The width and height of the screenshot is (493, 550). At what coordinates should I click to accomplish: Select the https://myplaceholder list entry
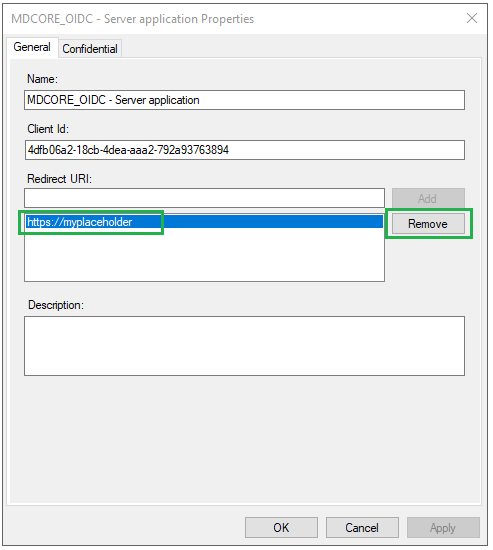[x=204, y=222]
